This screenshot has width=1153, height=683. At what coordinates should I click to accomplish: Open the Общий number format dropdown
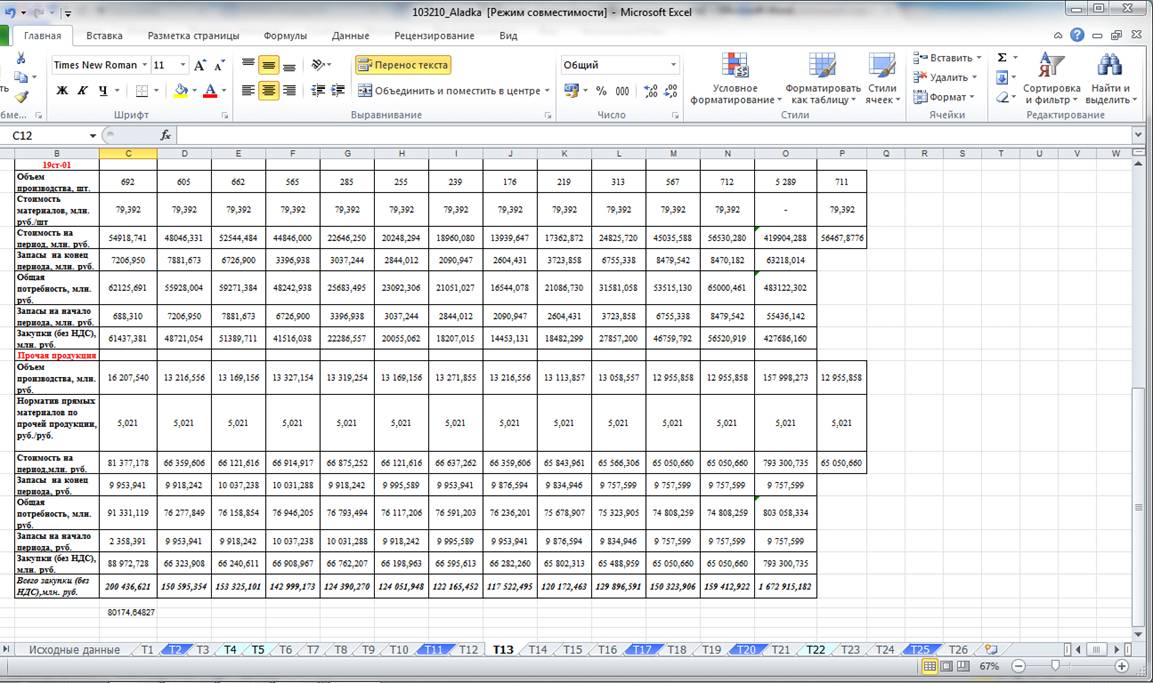coord(673,65)
